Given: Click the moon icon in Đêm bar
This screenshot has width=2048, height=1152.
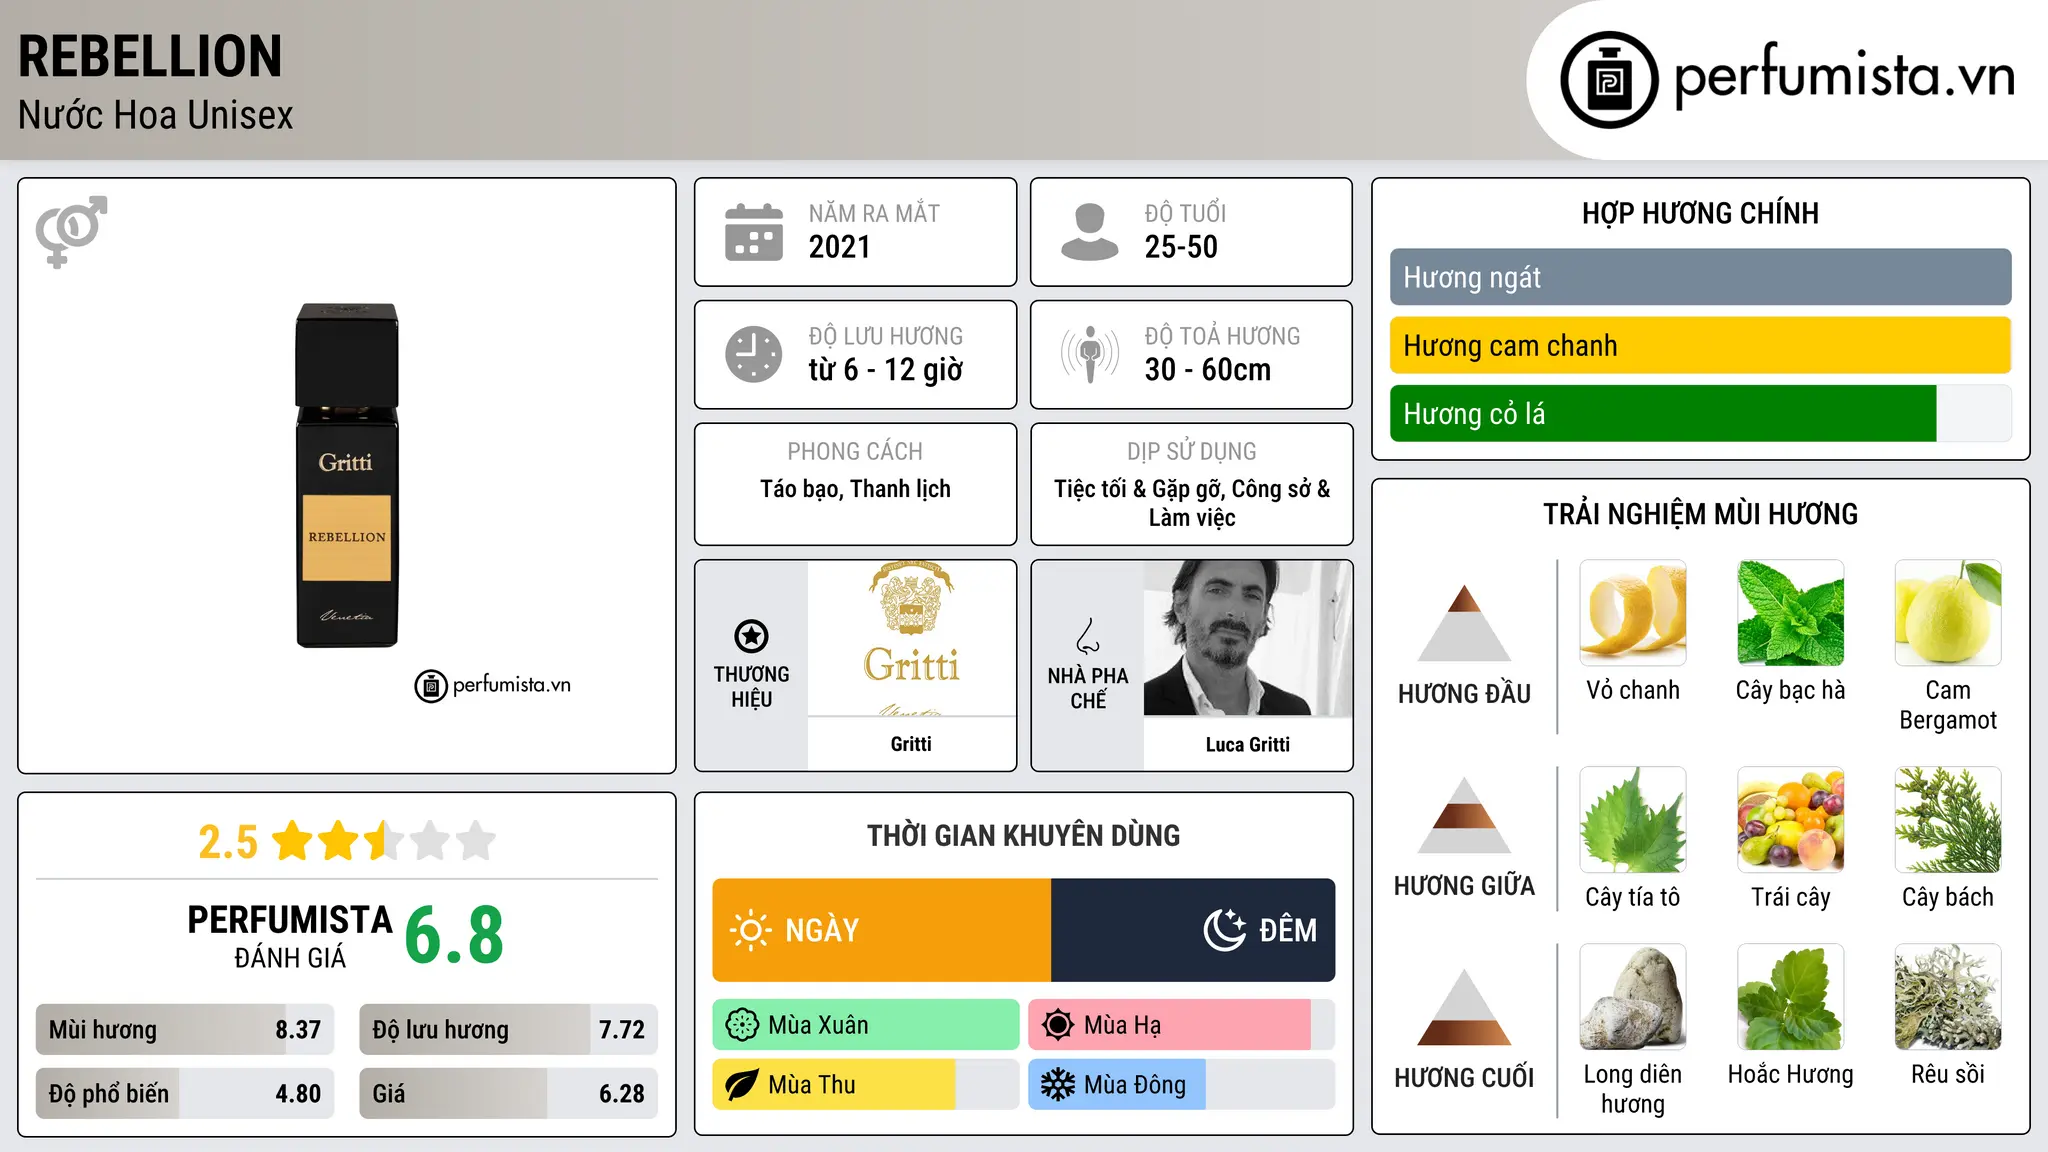Looking at the screenshot, I should [1225, 930].
